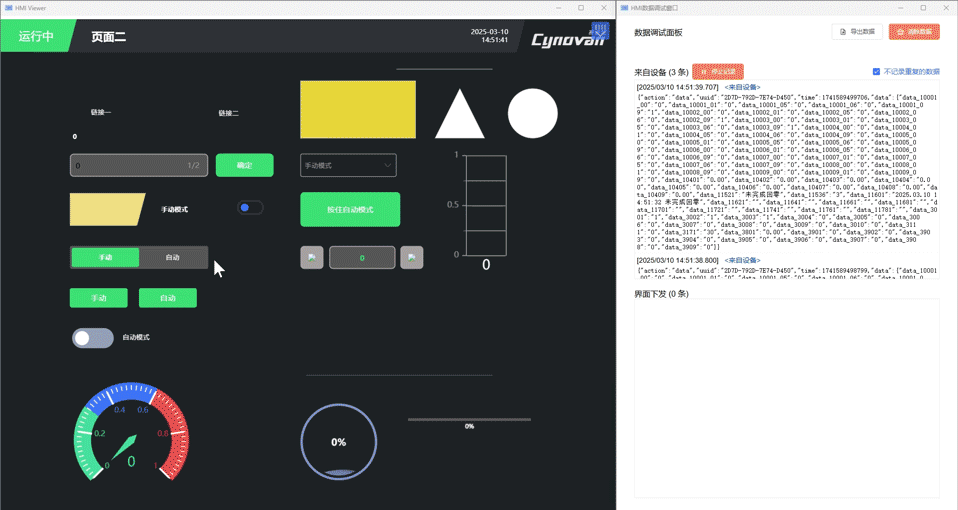The width and height of the screenshot is (958, 510).
Task: Select 自动 in the segmented mode selector
Action: click(x=172, y=258)
